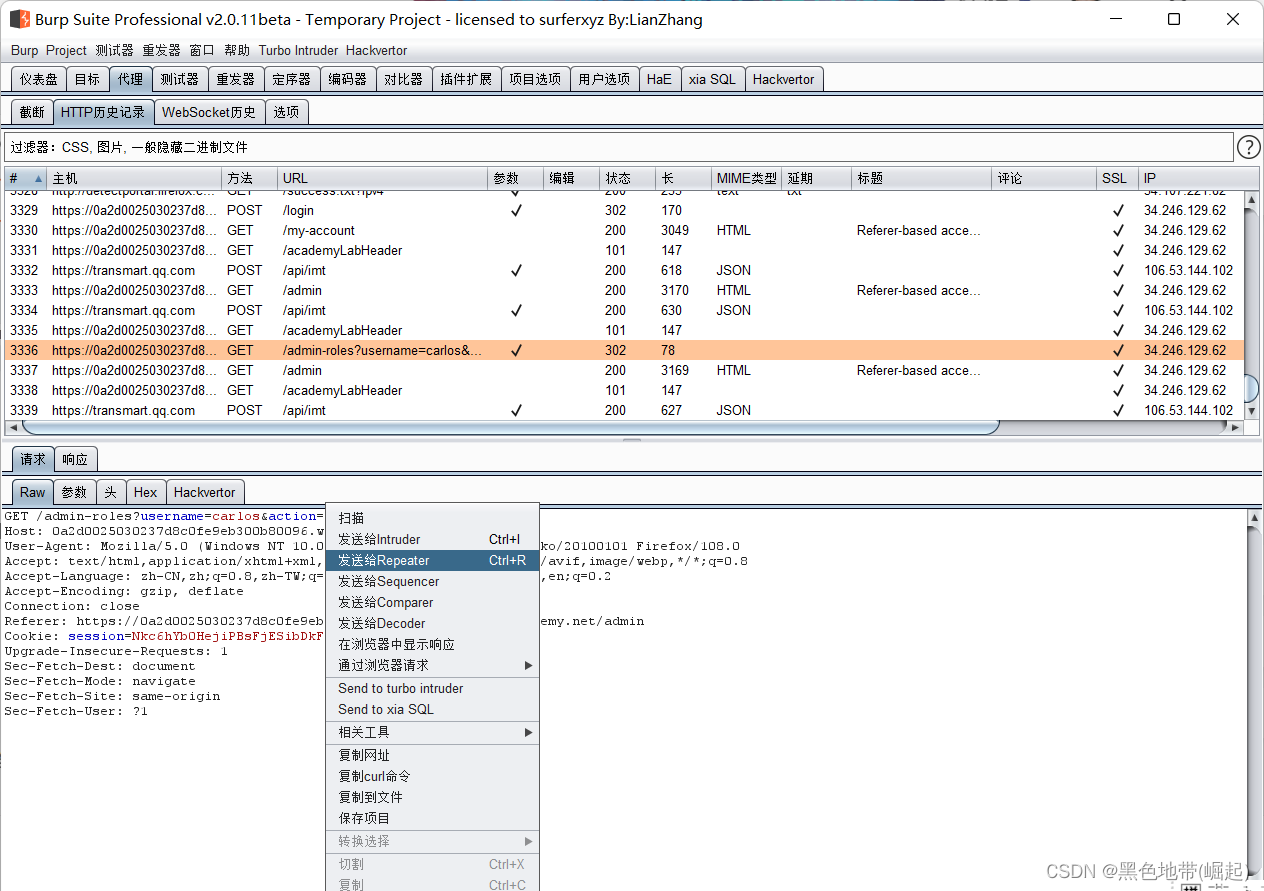This screenshot has height=891, width=1264.
Task: Click the history table scroll-up arrow
Action: point(1250,201)
